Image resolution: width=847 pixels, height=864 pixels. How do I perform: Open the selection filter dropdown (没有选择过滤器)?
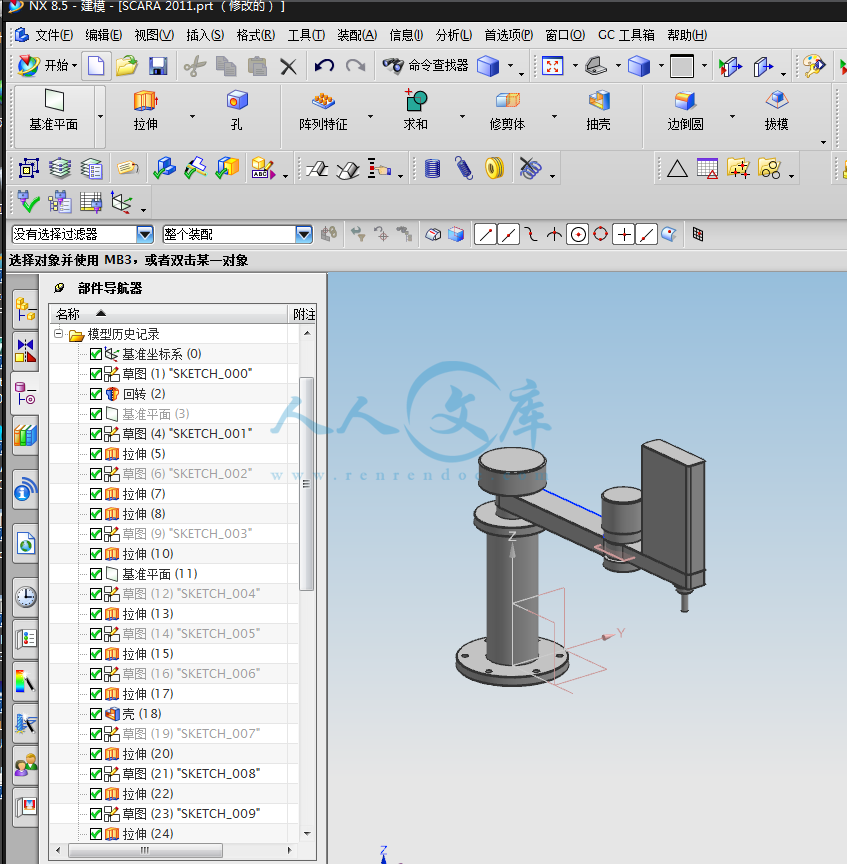pyautogui.click(x=145, y=235)
